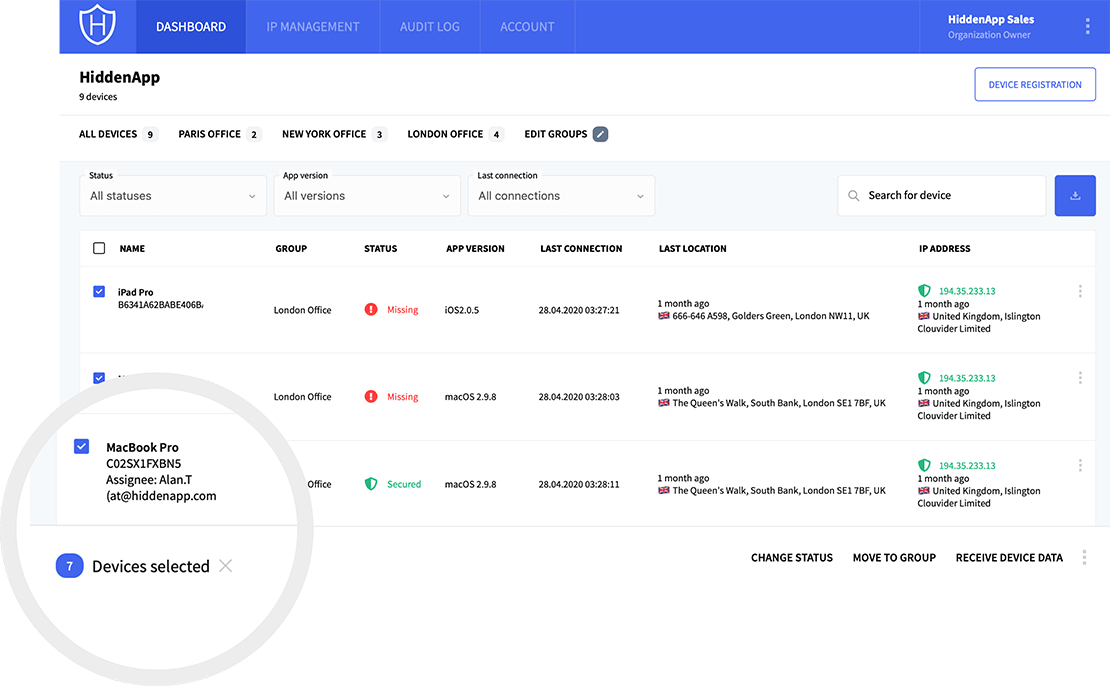Open the account options kebab menu
Screen dimensions: 1110x686
(x=1087, y=27)
